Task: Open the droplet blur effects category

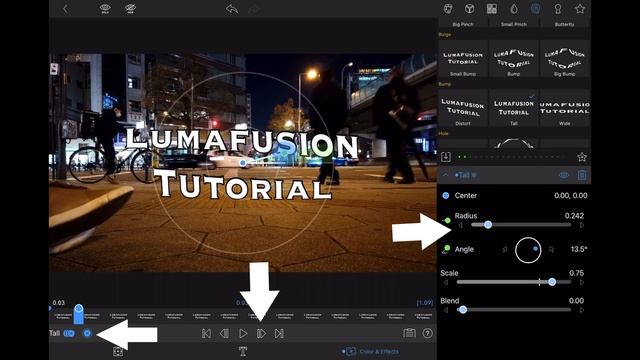Action: point(514,9)
